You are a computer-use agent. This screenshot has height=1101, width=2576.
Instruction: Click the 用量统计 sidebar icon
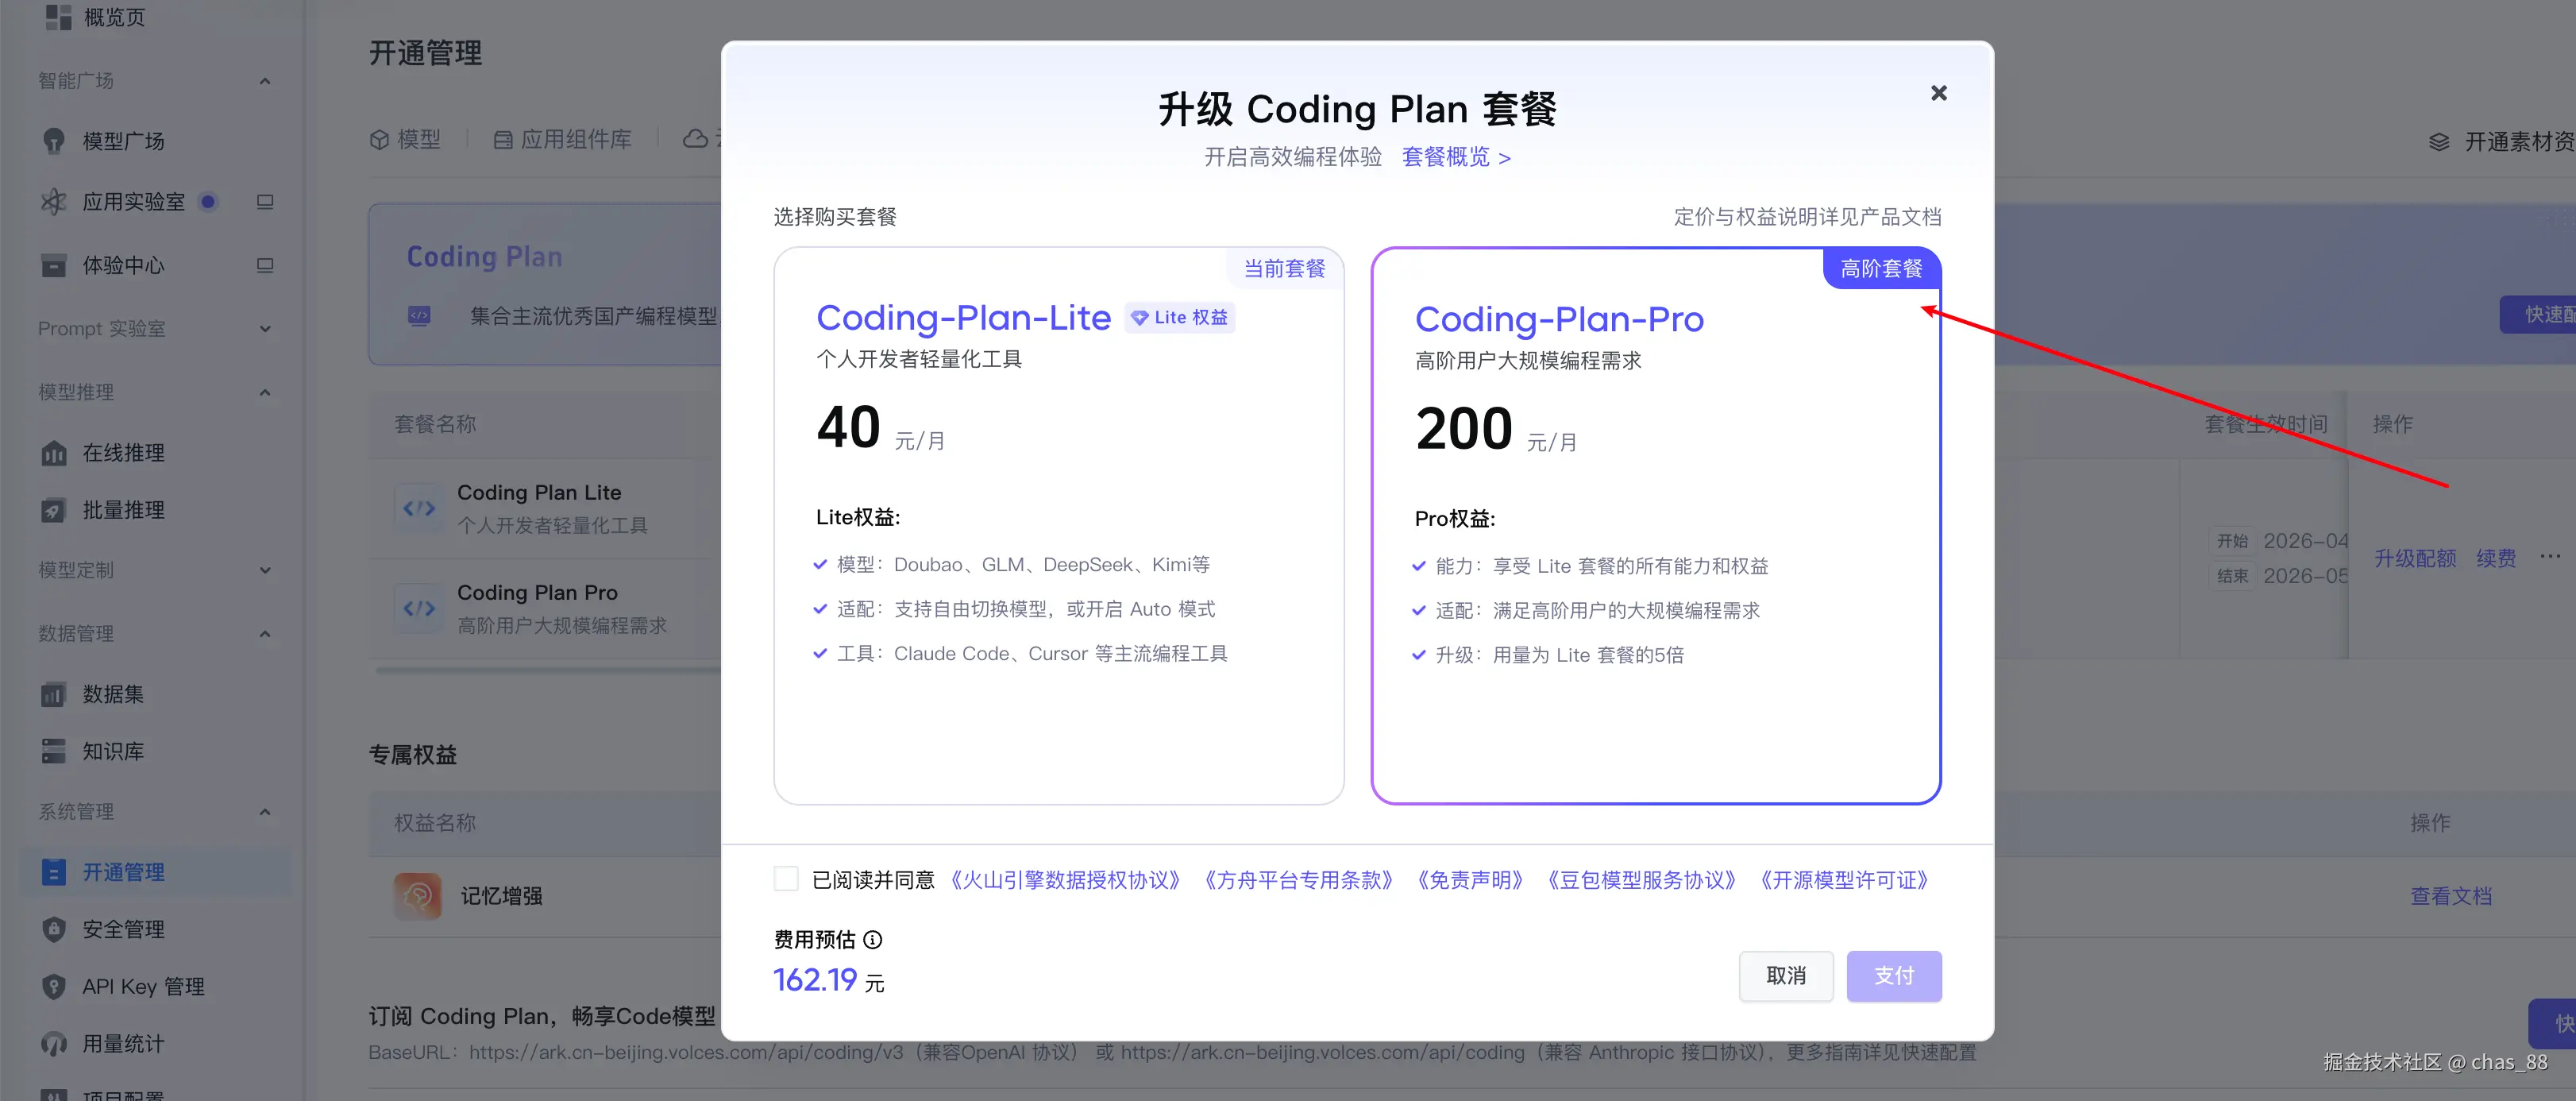click(x=54, y=1043)
